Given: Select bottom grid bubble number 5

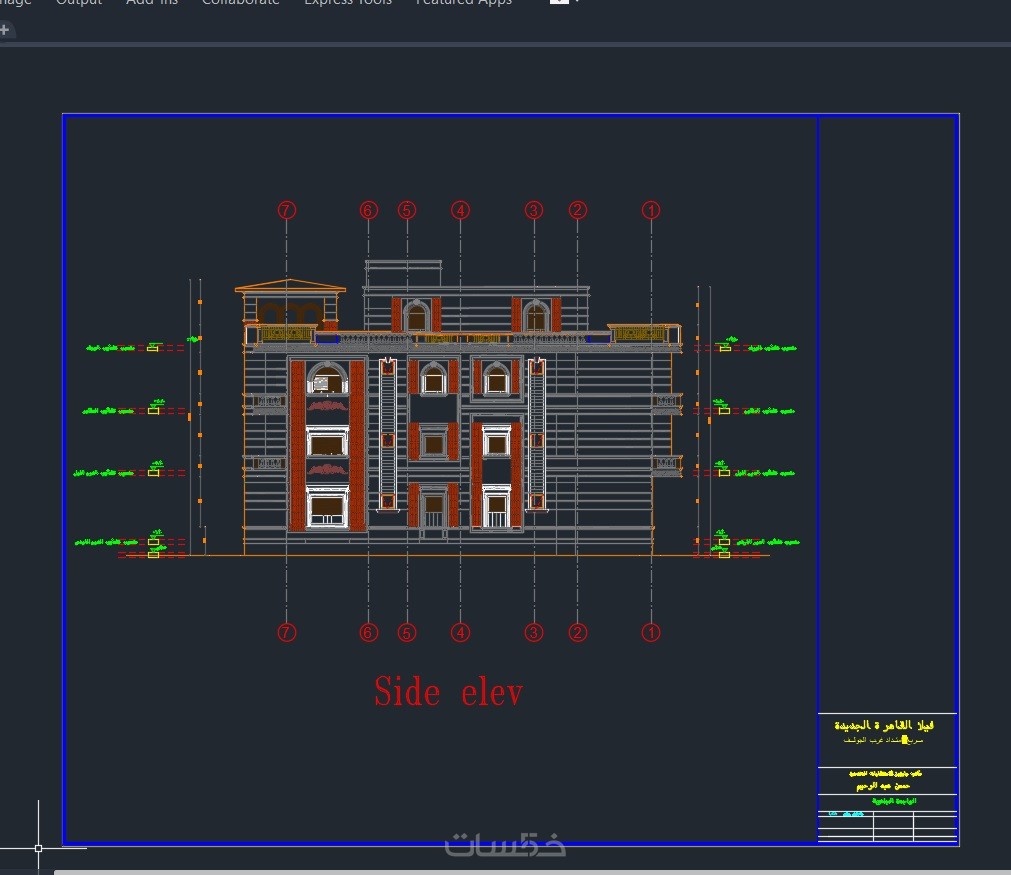Looking at the screenshot, I should [407, 633].
